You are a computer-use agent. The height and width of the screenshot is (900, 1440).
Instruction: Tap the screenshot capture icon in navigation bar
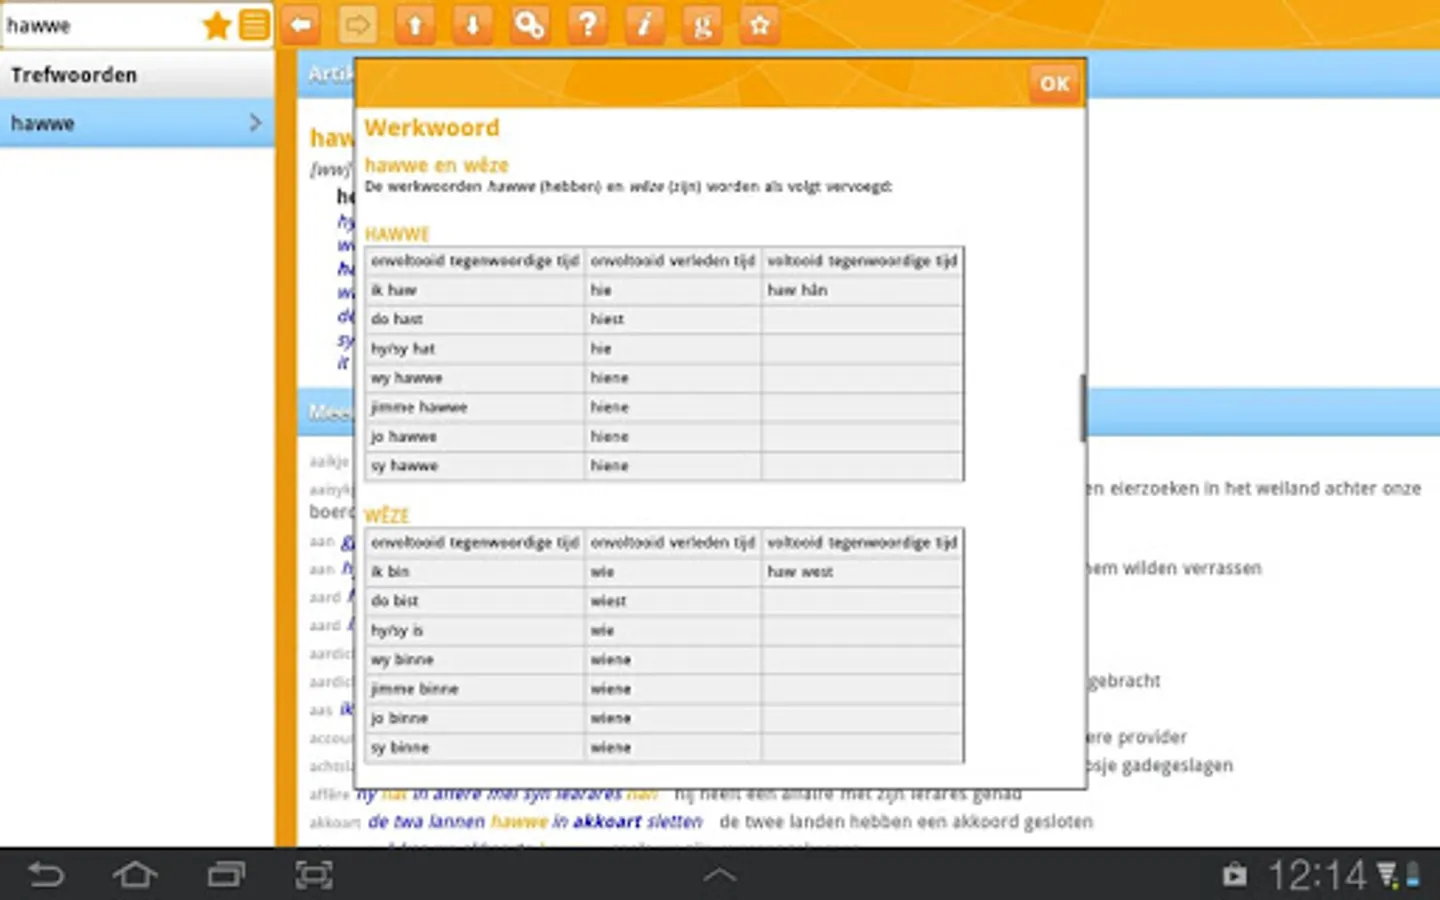point(314,875)
